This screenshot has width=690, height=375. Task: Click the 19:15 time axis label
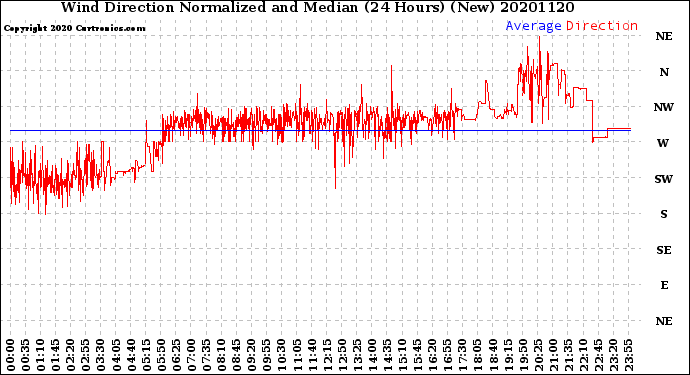[508, 355]
